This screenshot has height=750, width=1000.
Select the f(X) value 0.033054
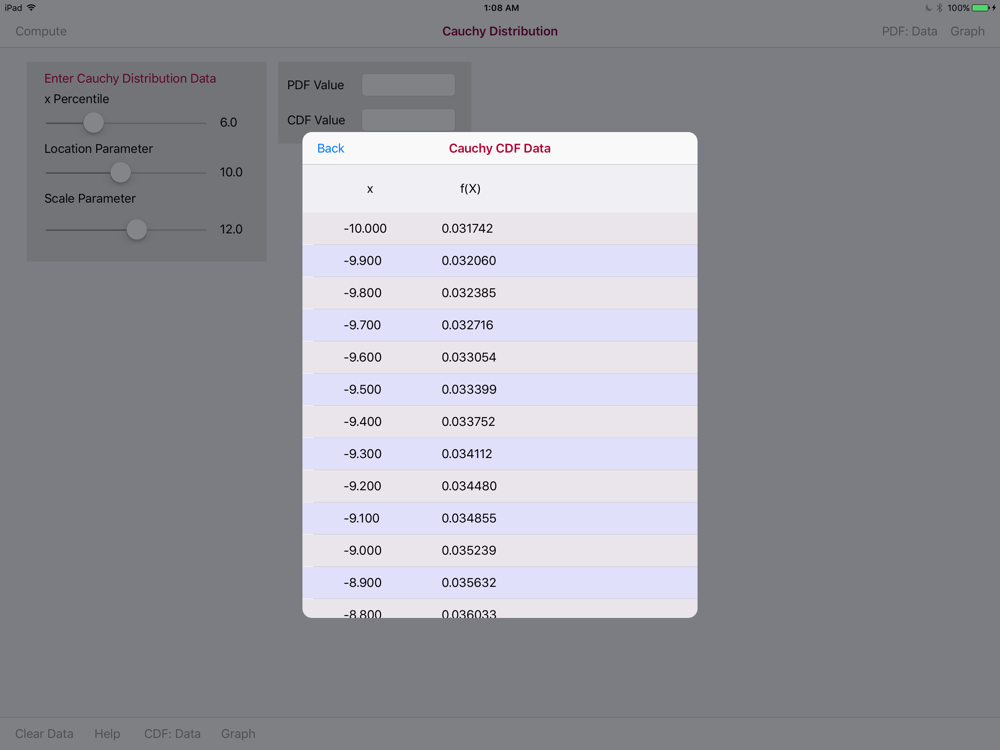point(469,357)
